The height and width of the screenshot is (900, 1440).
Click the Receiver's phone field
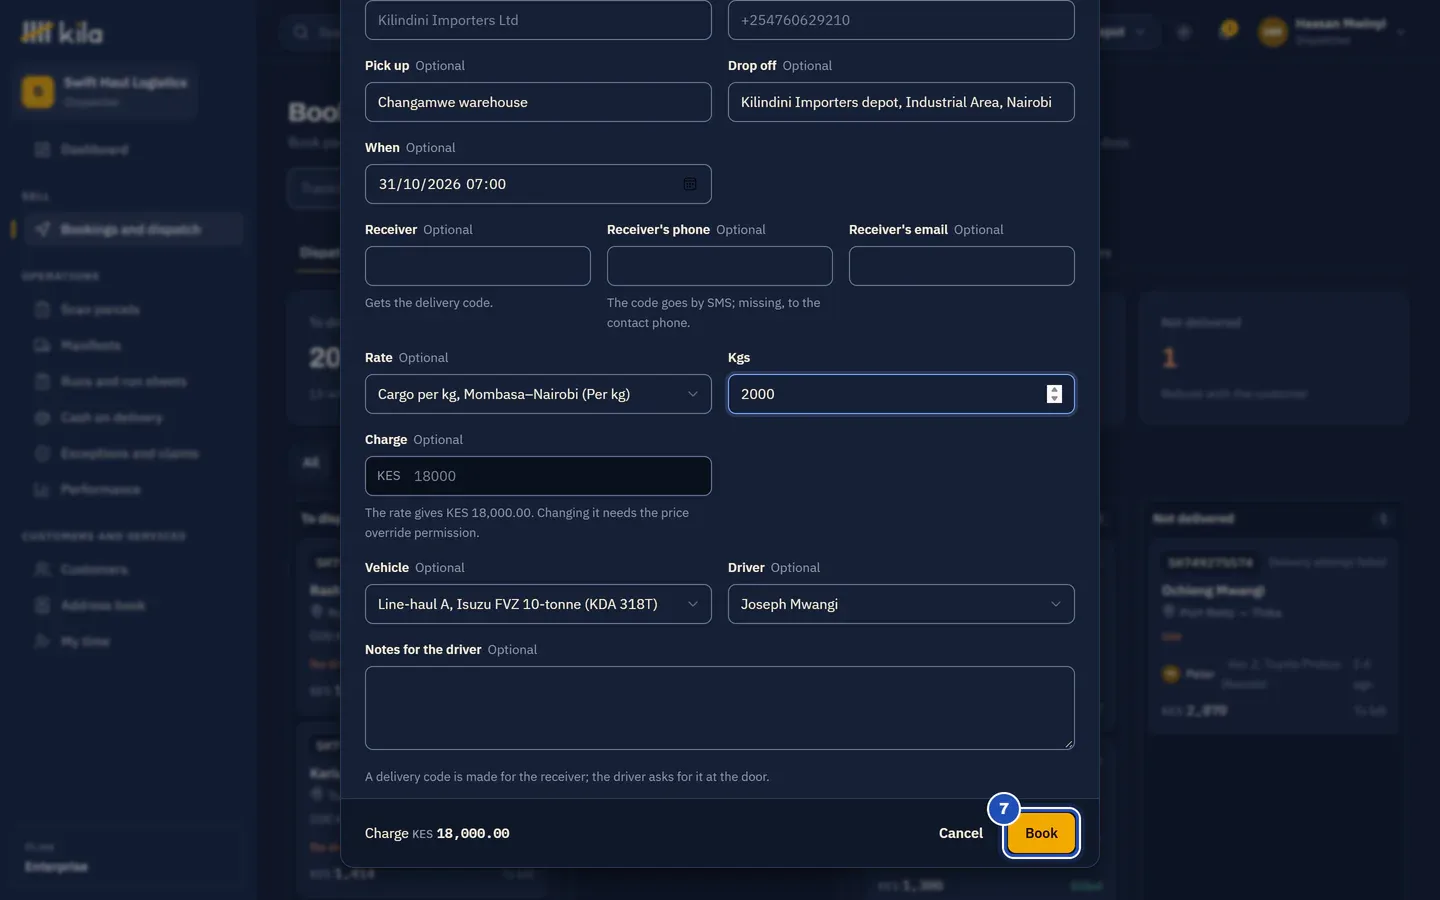[720, 266]
